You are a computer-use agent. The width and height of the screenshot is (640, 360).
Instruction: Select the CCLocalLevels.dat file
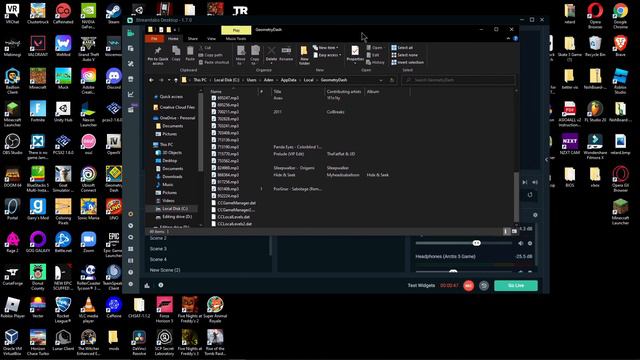click(234, 217)
